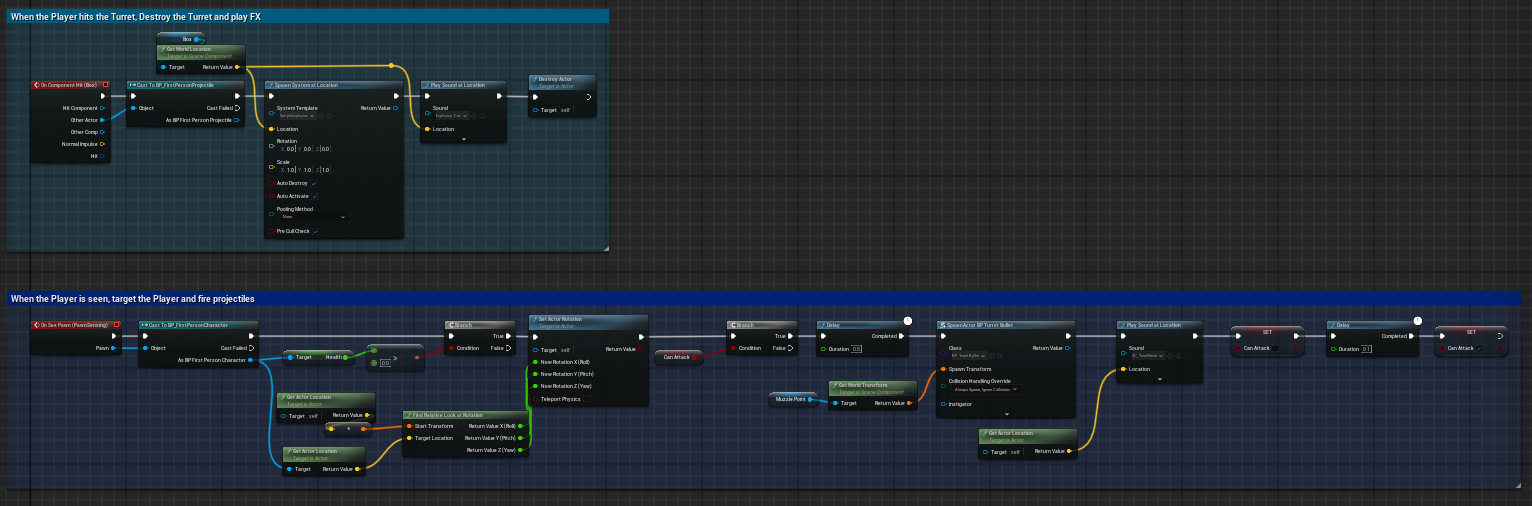Click the browse magnifier beside Explosion_Cue sound
The height and width of the screenshot is (506, 1532).
tap(482, 116)
